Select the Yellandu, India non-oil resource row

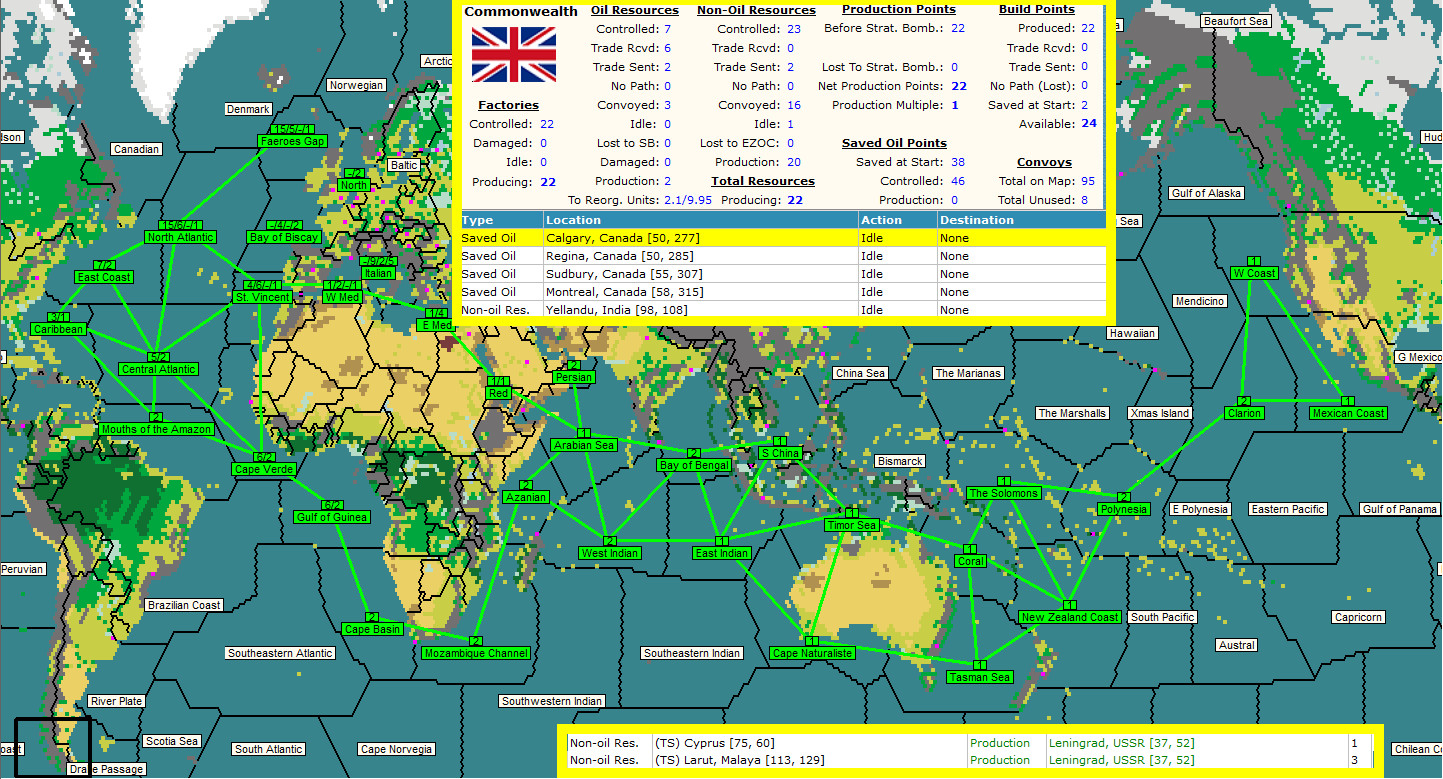pyautogui.click(x=782, y=310)
